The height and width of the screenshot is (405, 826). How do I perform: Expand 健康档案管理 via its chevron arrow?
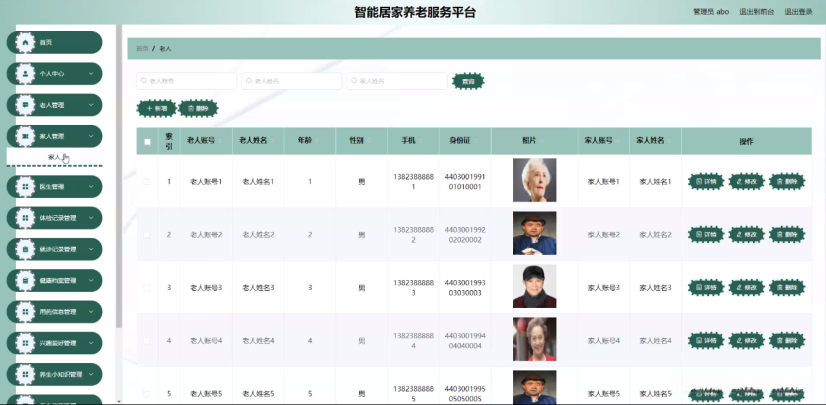[91, 280]
